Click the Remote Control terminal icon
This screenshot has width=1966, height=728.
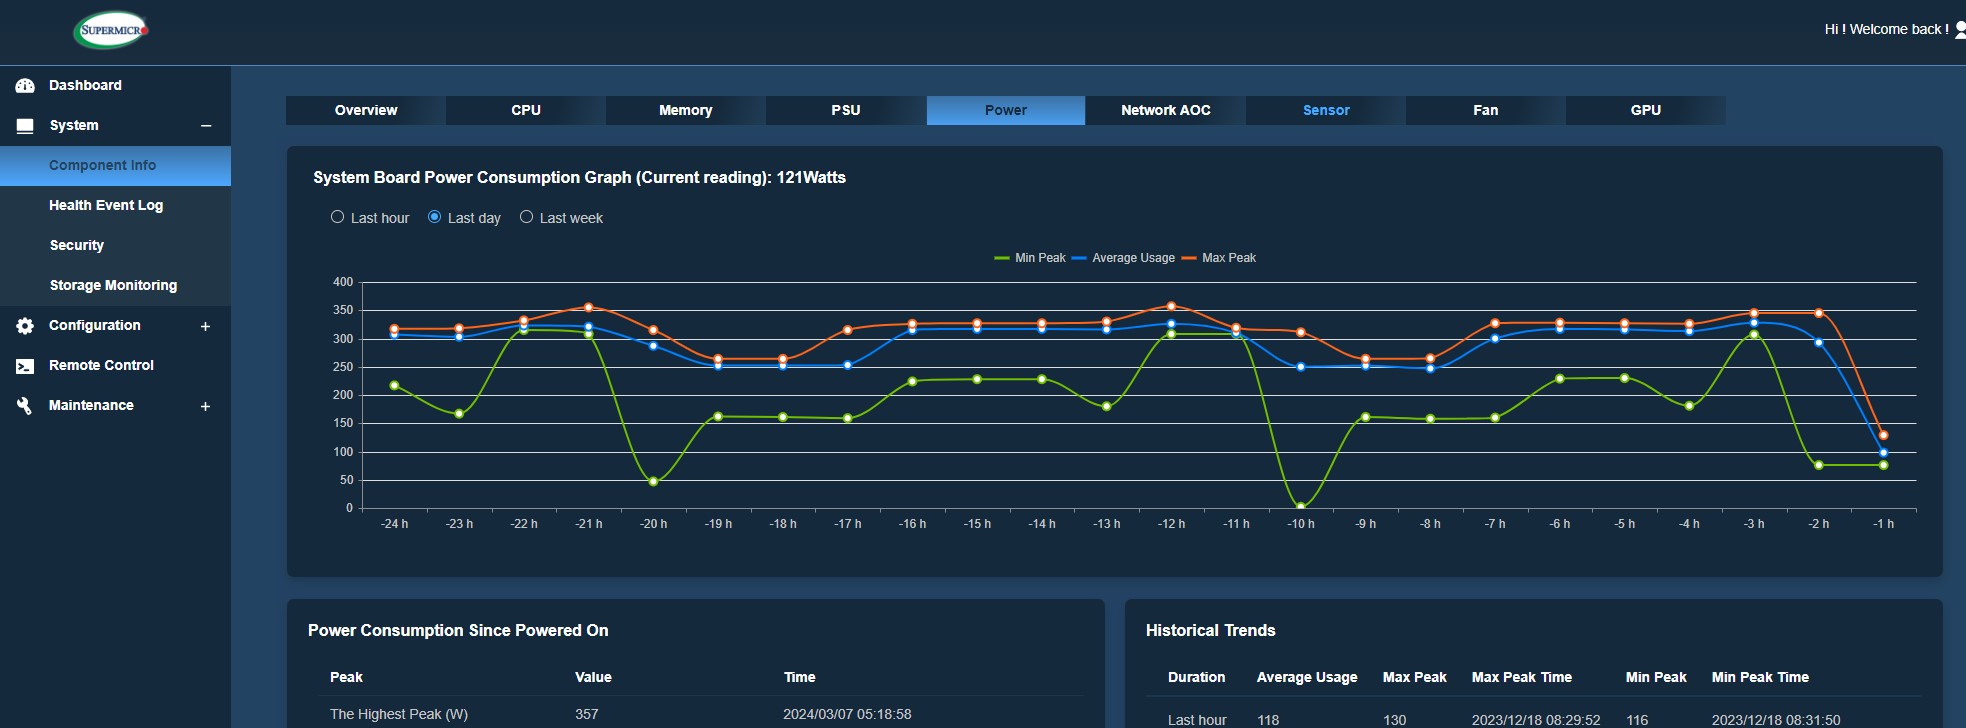point(25,366)
